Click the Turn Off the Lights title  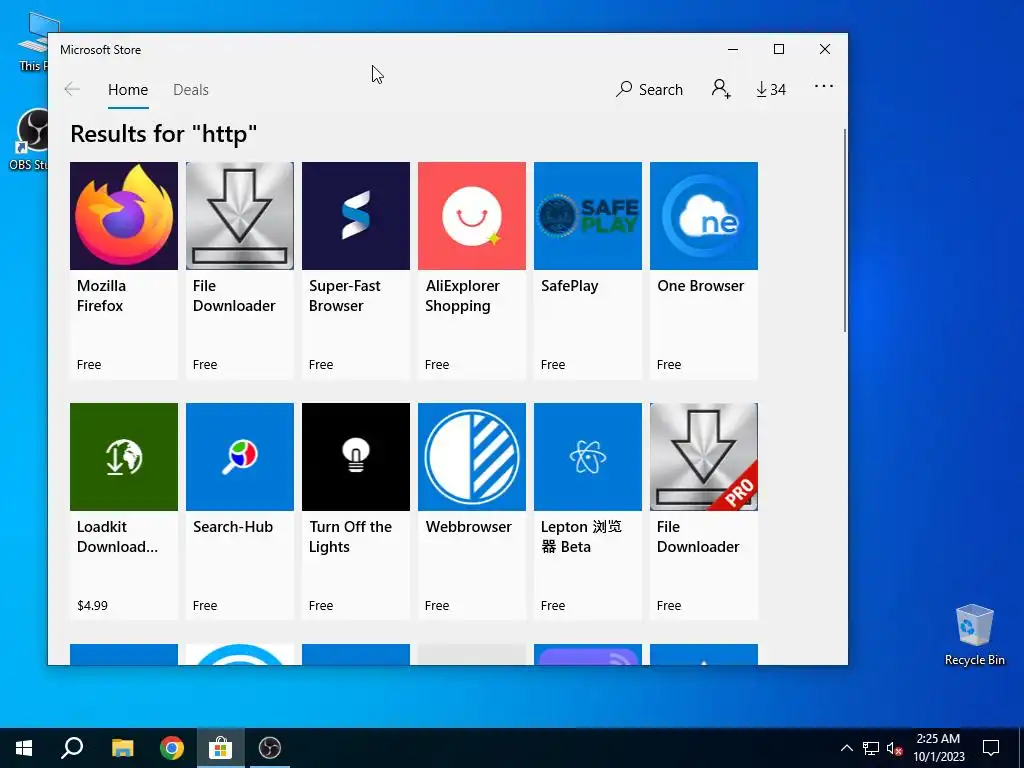(350, 537)
